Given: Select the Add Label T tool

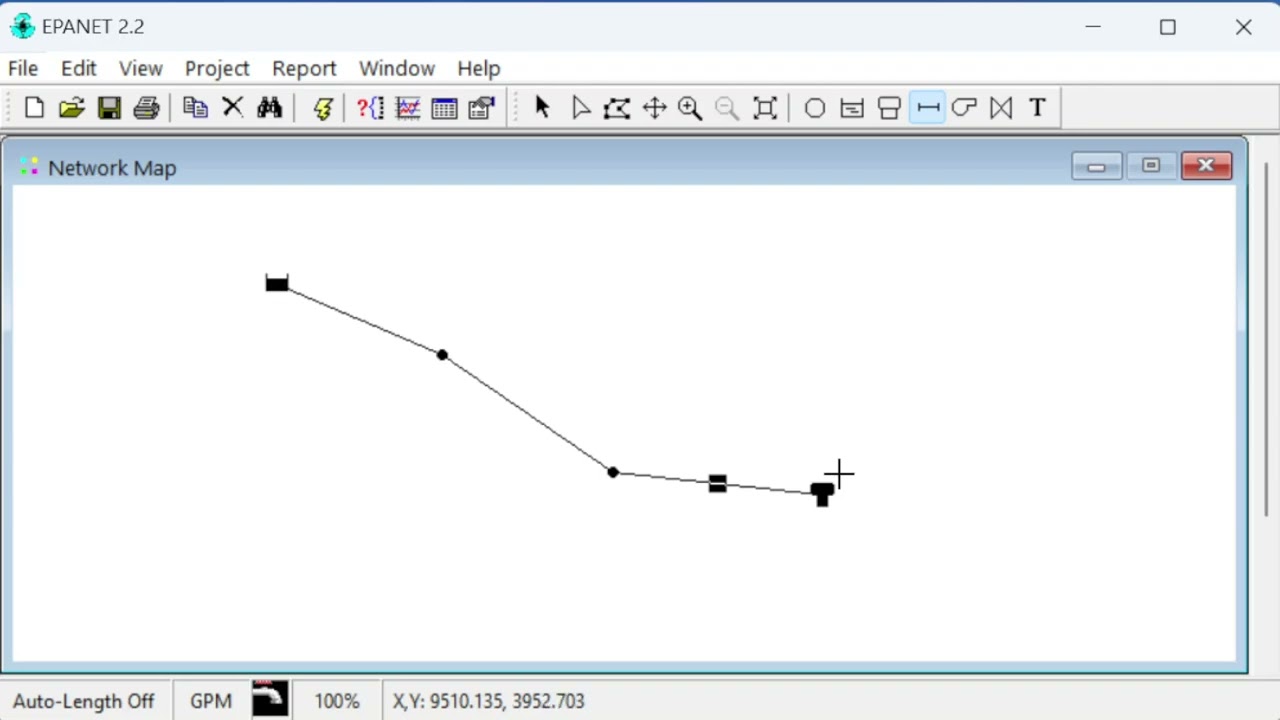Looking at the screenshot, I should [x=1037, y=108].
